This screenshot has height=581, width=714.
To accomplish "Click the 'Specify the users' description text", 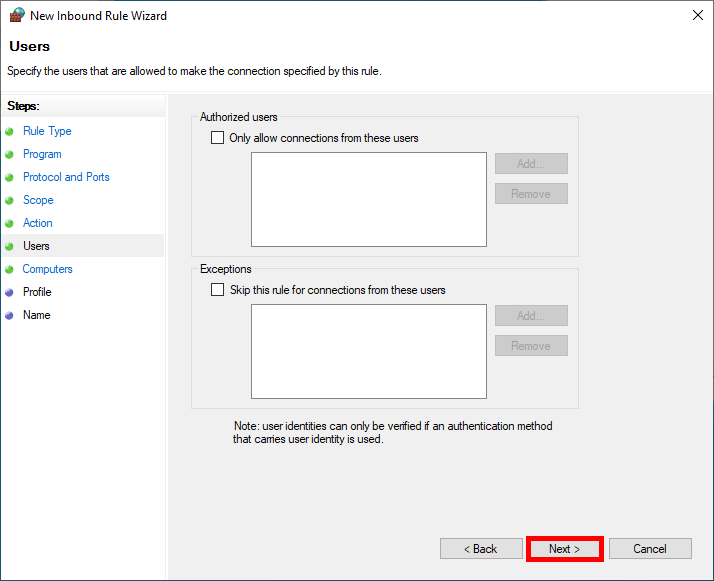I will (194, 71).
